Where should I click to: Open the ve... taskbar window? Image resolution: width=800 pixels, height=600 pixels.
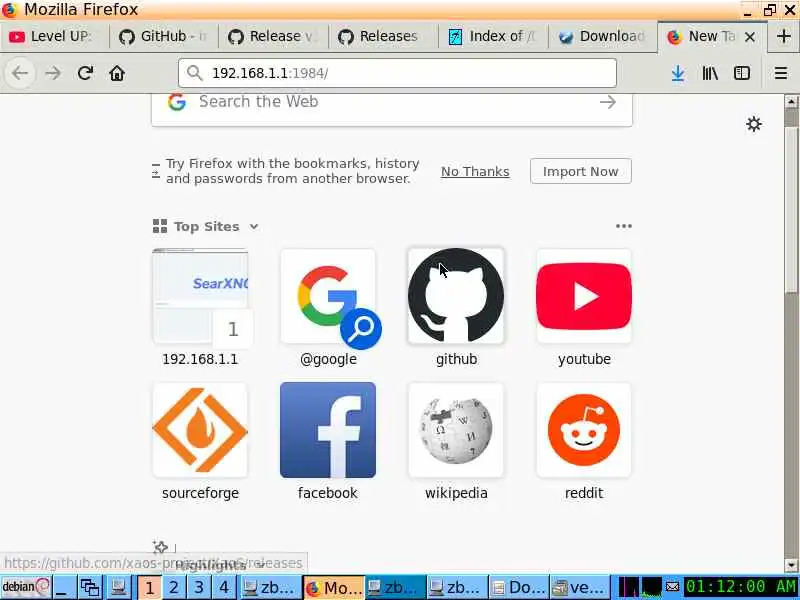coord(580,587)
